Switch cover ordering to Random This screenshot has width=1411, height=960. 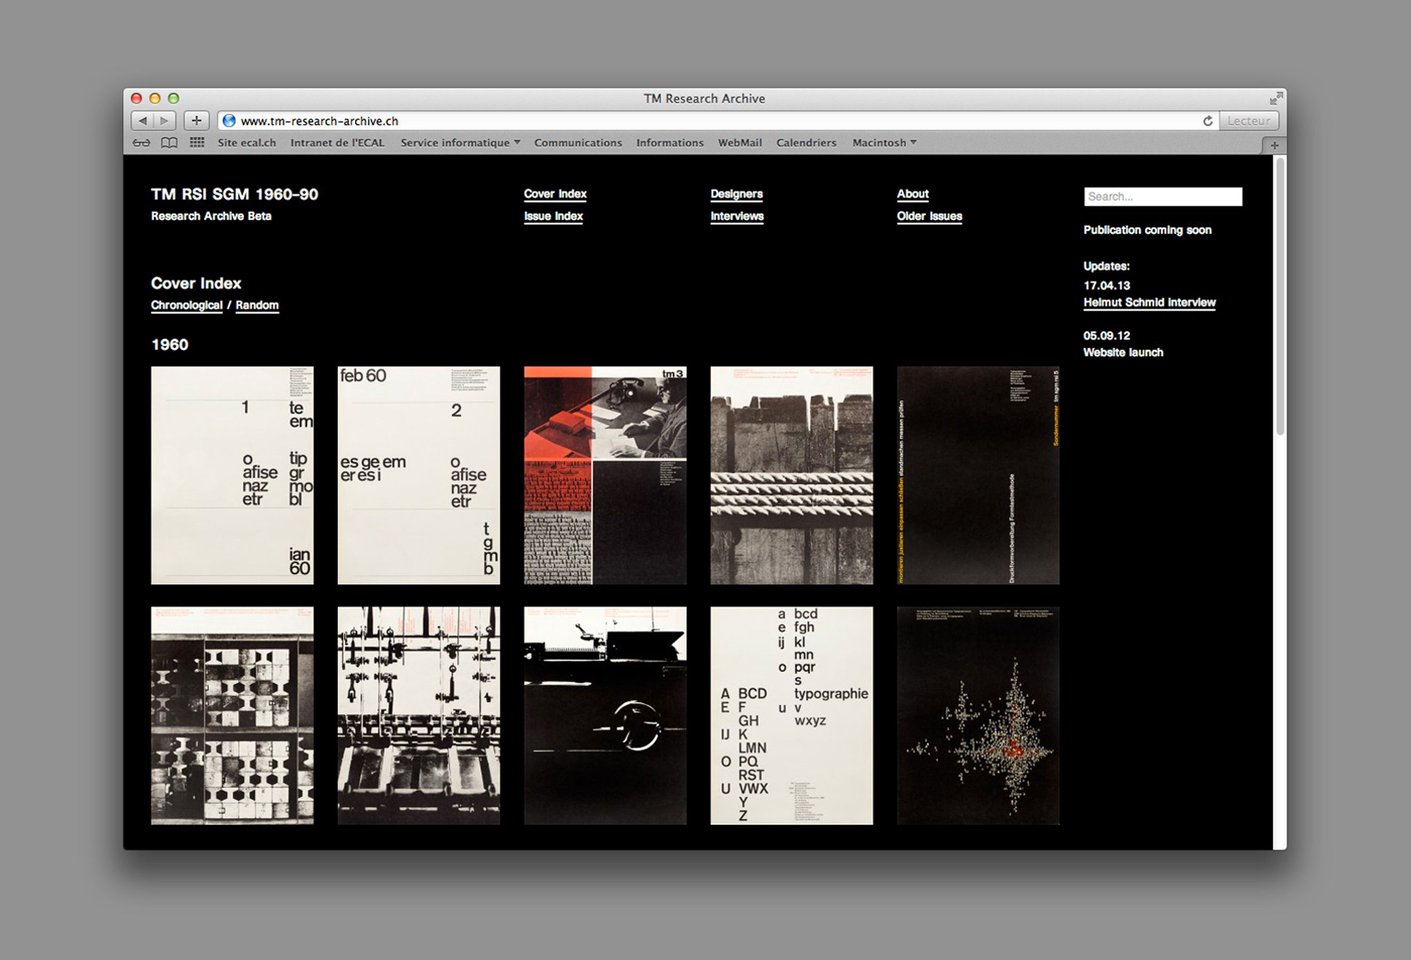(257, 305)
